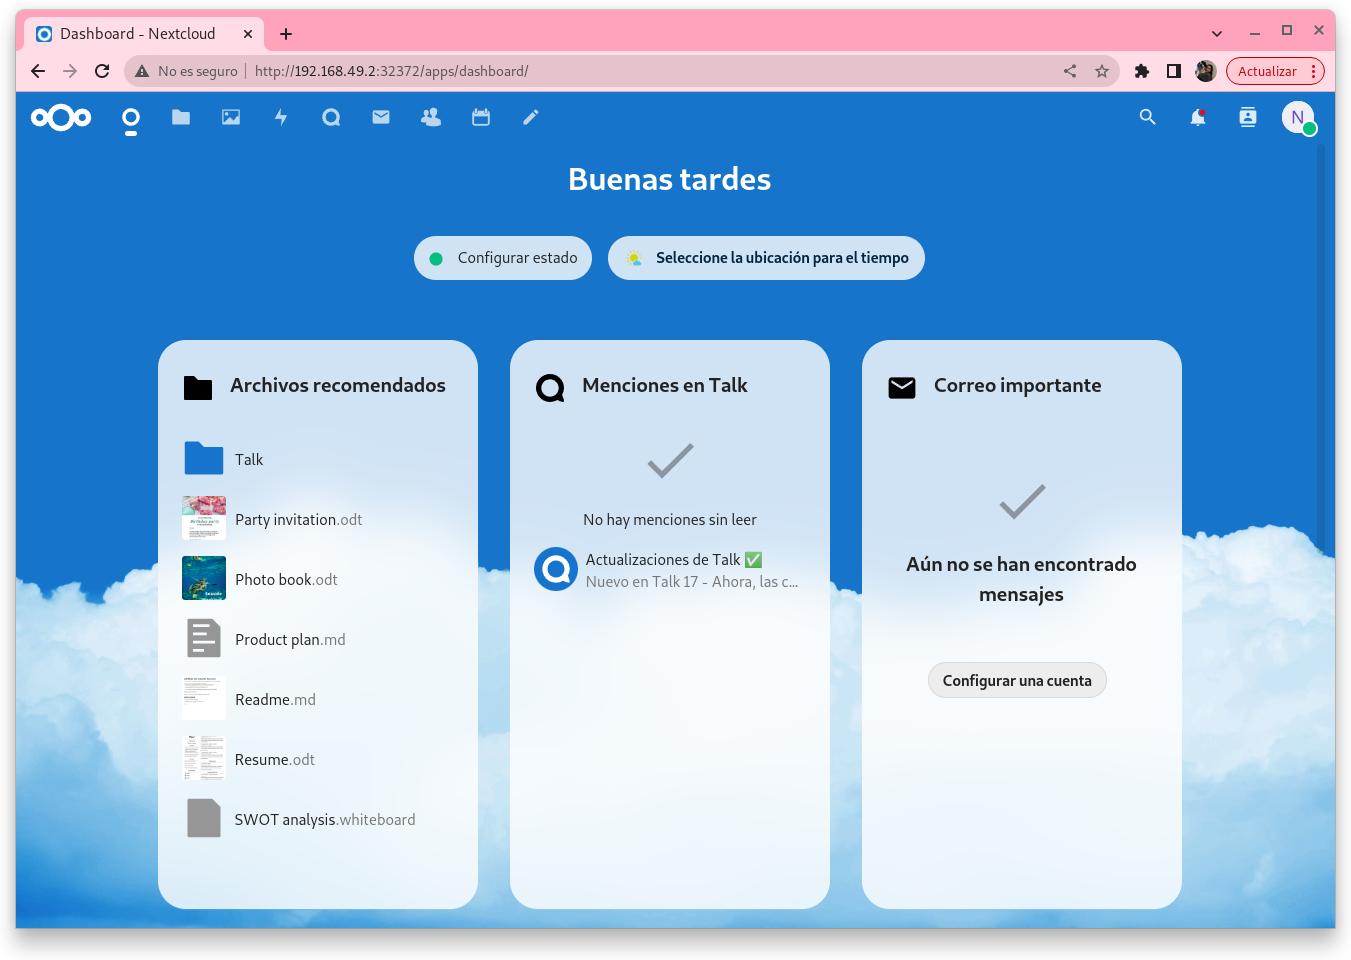
Task: Open the Activity lightning icon
Action: (281, 118)
